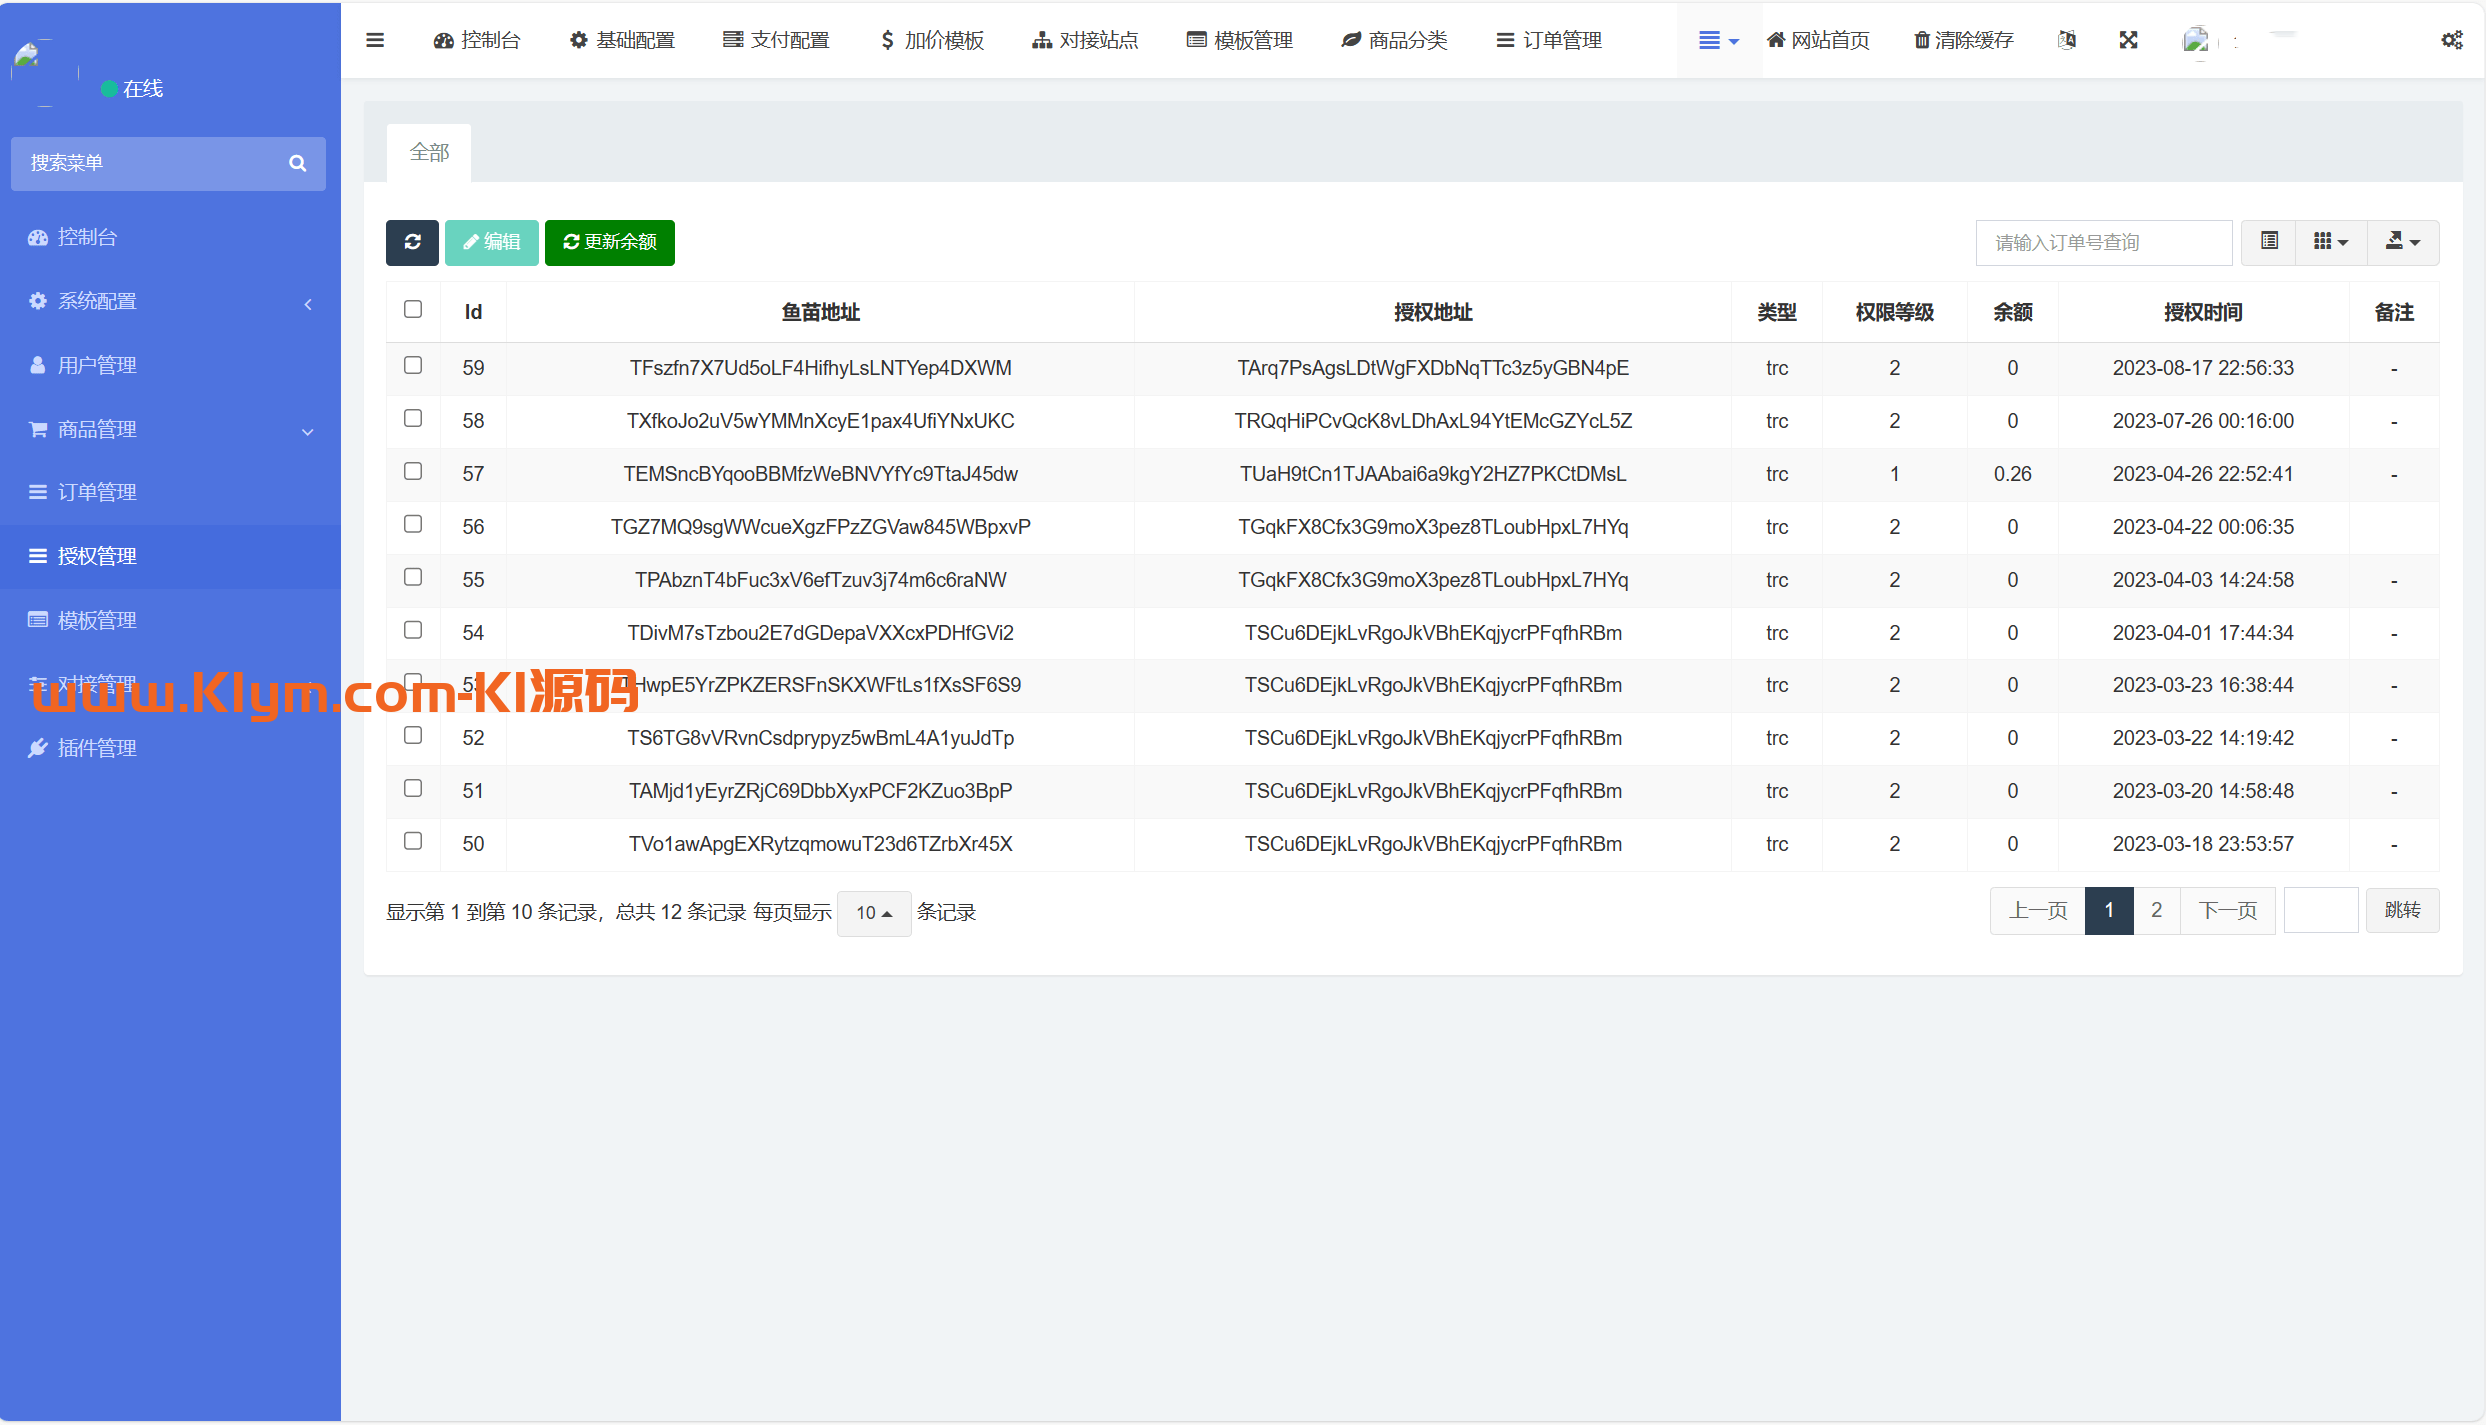Click the 清除缓存 trash icon
This screenshot has width=2486, height=1425.
(x=1921, y=40)
